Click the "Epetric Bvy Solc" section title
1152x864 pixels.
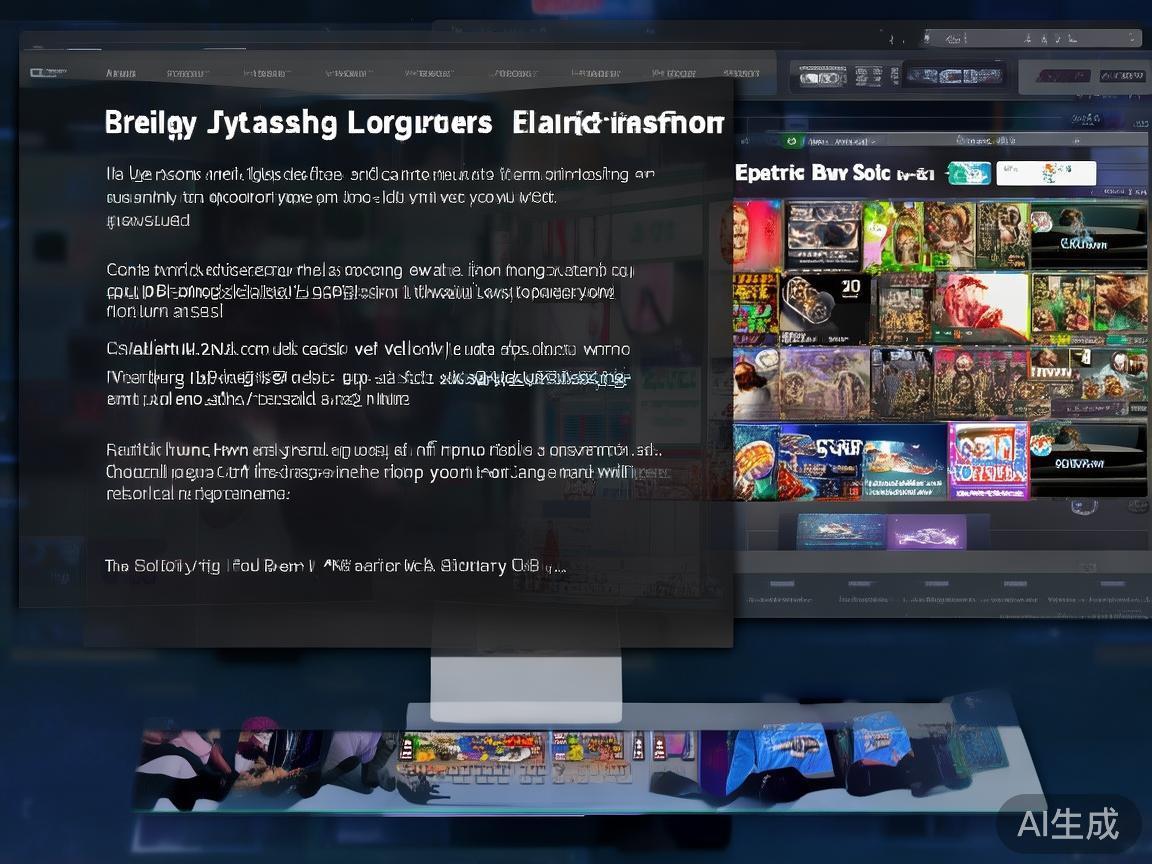click(812, 173)
